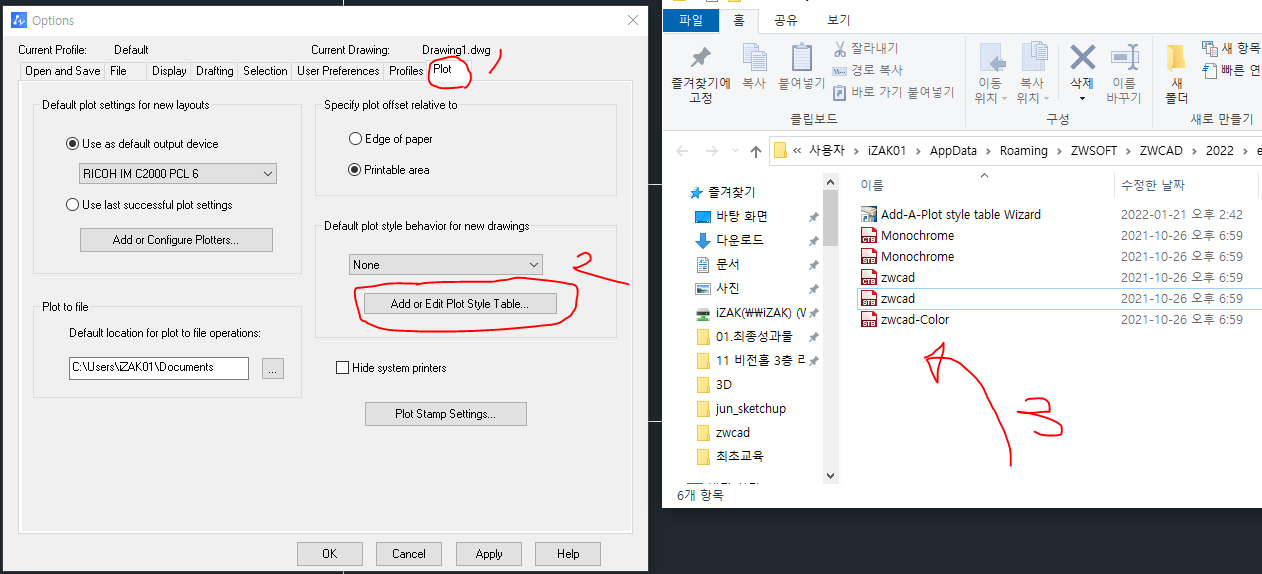Click the Move to (이동 위치) icon
The height and width of the screenshot is (574, 1262).
(992, 56)
